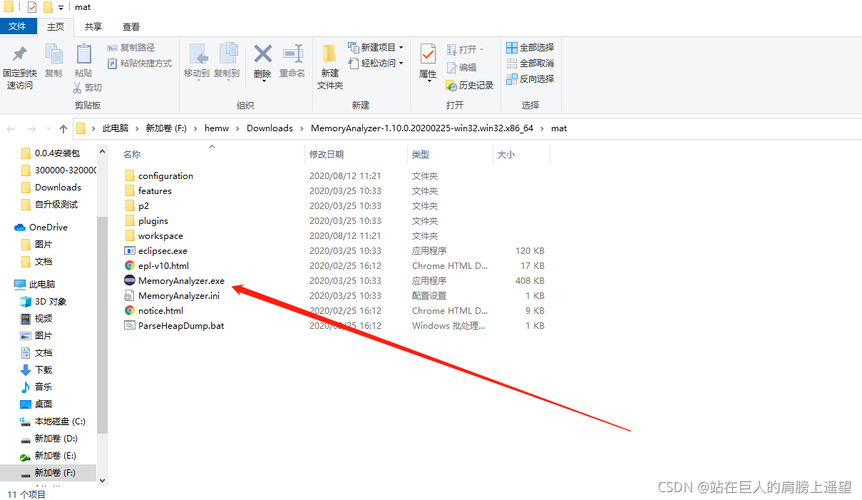
Task: Switch to the View (查看) tab
Action: click(131, 26)
